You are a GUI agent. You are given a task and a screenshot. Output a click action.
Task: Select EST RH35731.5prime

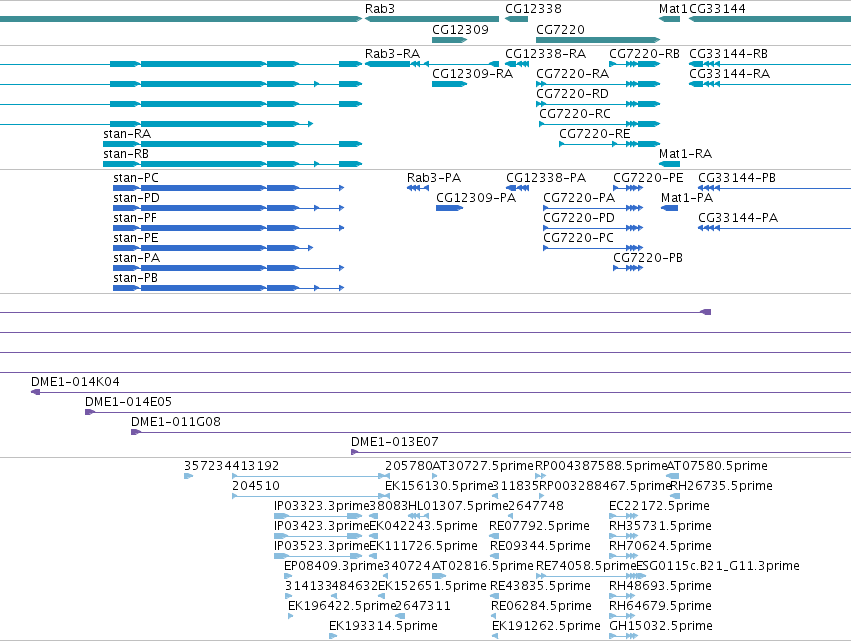click(x=660, y=526)
